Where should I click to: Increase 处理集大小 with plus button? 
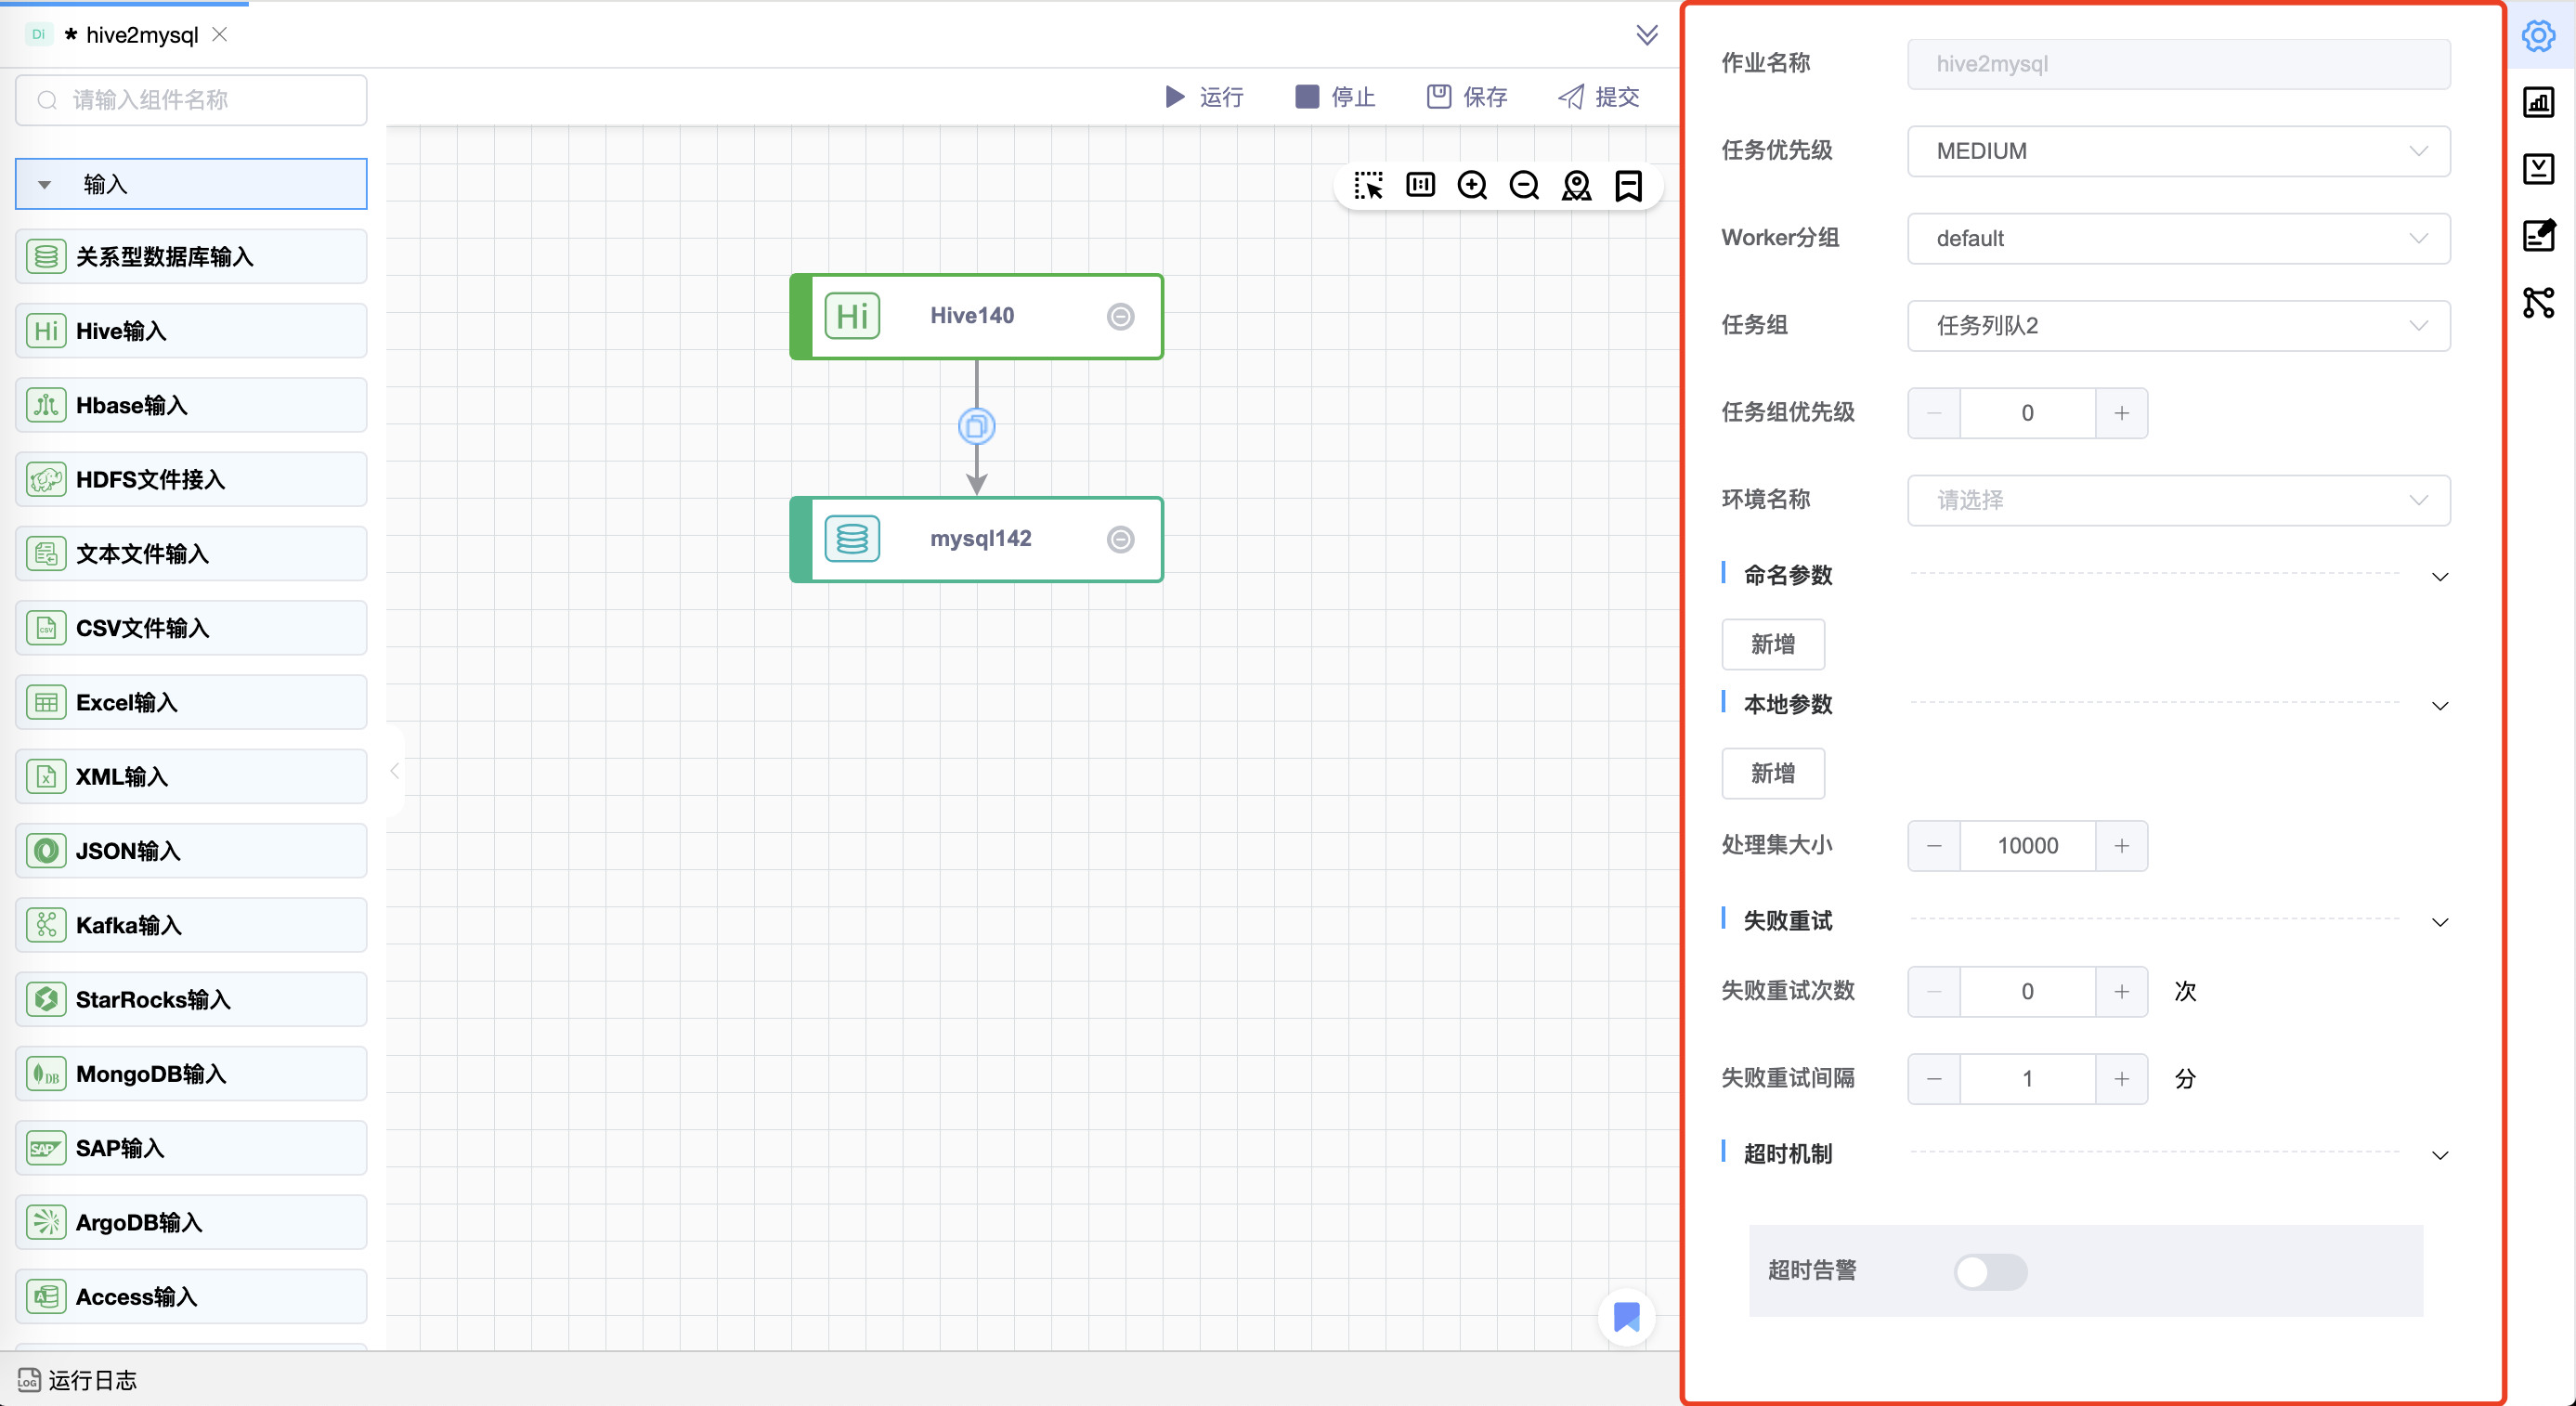pos(2121,846)
